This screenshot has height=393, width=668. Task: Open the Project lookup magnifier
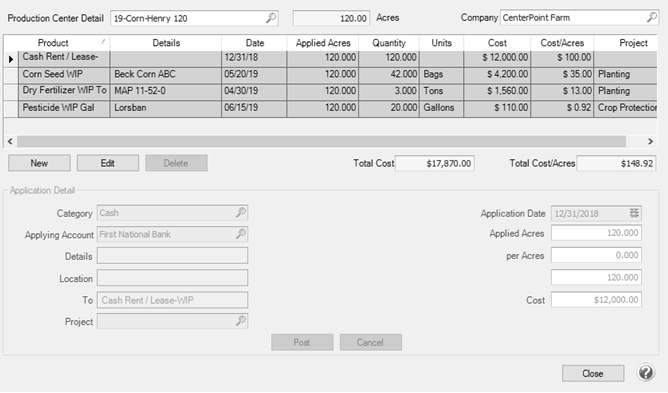pyautogui.click(x=241, y=321)
